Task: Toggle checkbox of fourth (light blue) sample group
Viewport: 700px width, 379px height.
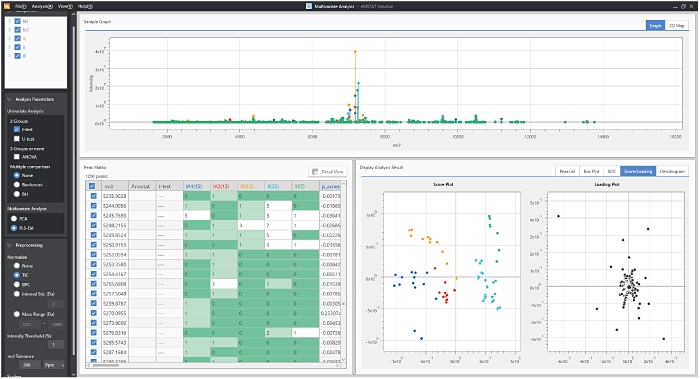Action: coord(17,47)
